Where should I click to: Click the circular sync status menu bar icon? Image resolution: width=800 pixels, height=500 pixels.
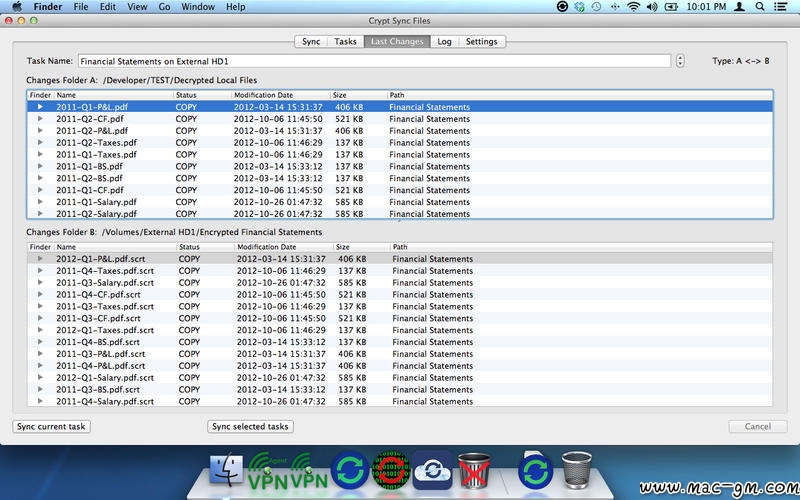point(562,7)
